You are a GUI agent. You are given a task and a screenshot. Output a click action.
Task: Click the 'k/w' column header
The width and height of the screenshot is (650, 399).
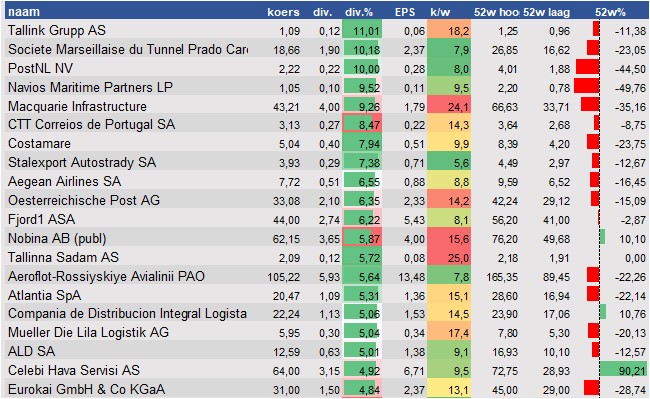tap(440, 12)
